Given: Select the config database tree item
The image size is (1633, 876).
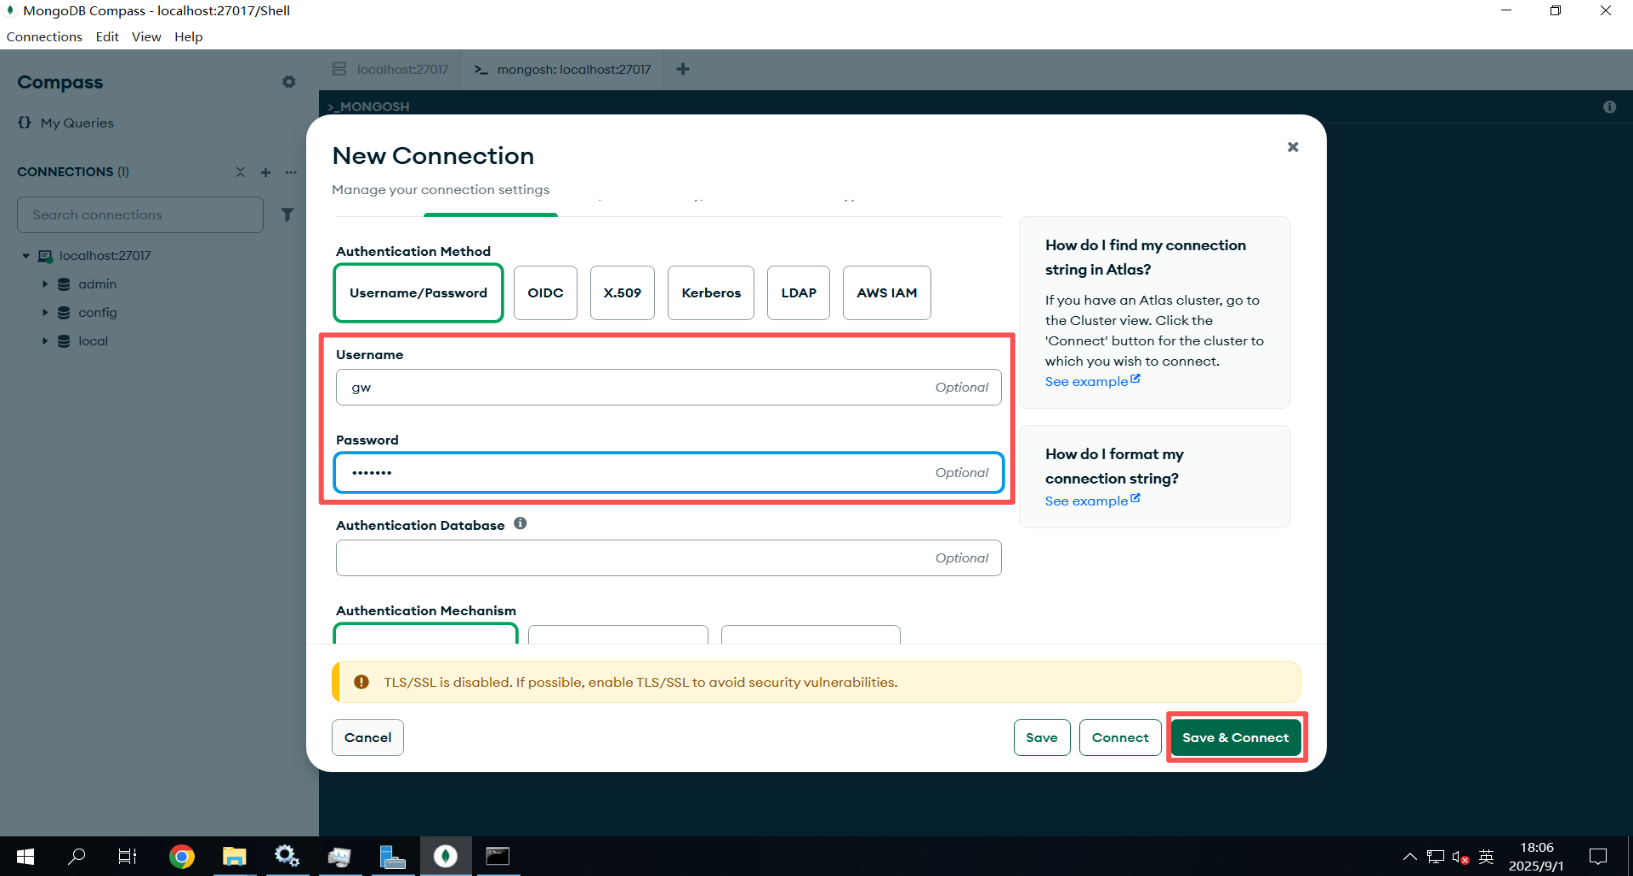Looking at the screenshot, I should pos(98,313).
